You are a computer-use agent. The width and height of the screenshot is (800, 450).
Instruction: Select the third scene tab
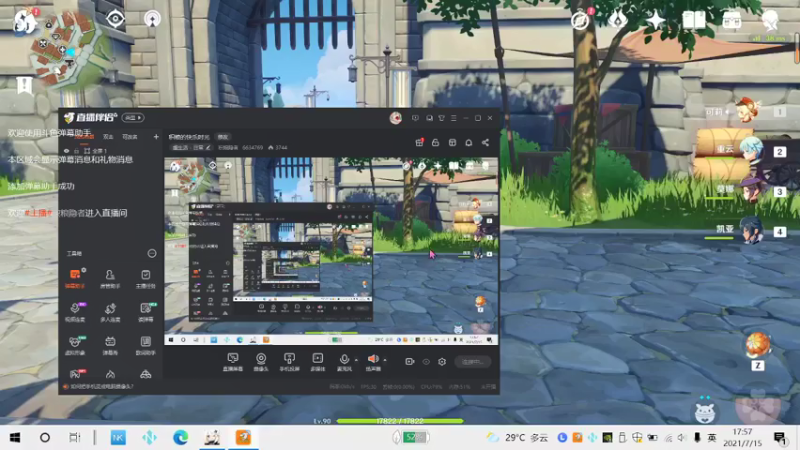pyautogui.click(x=130, y=137)
